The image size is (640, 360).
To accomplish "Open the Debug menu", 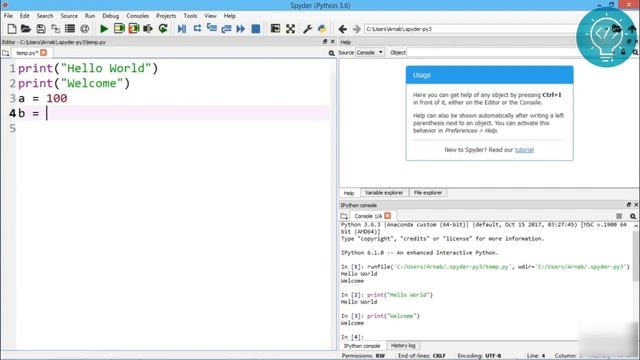I will coord(111,16).
